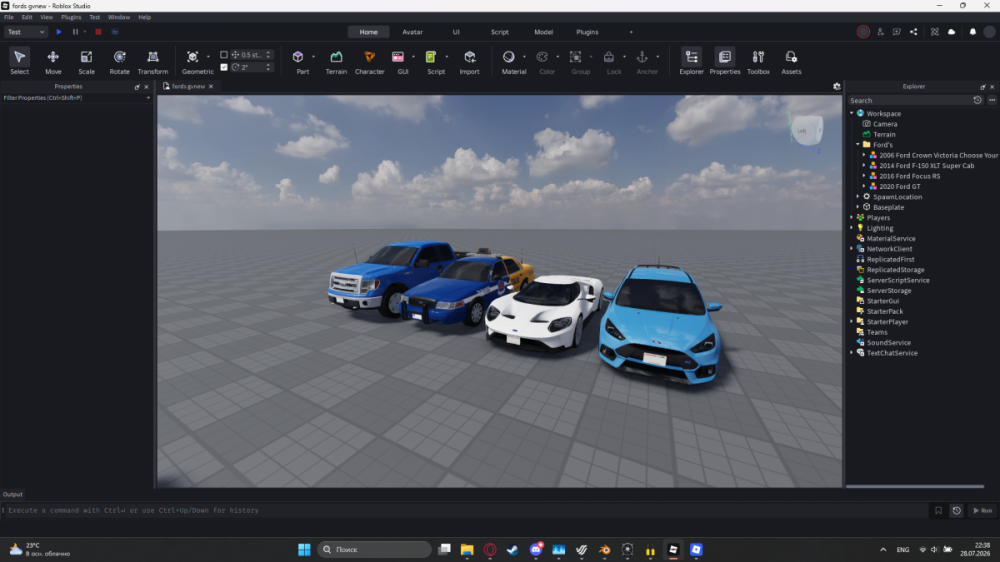This screenshot has height=562, width=1000.
Task: Open the Script ribbon tab
Action: [499, 32]
